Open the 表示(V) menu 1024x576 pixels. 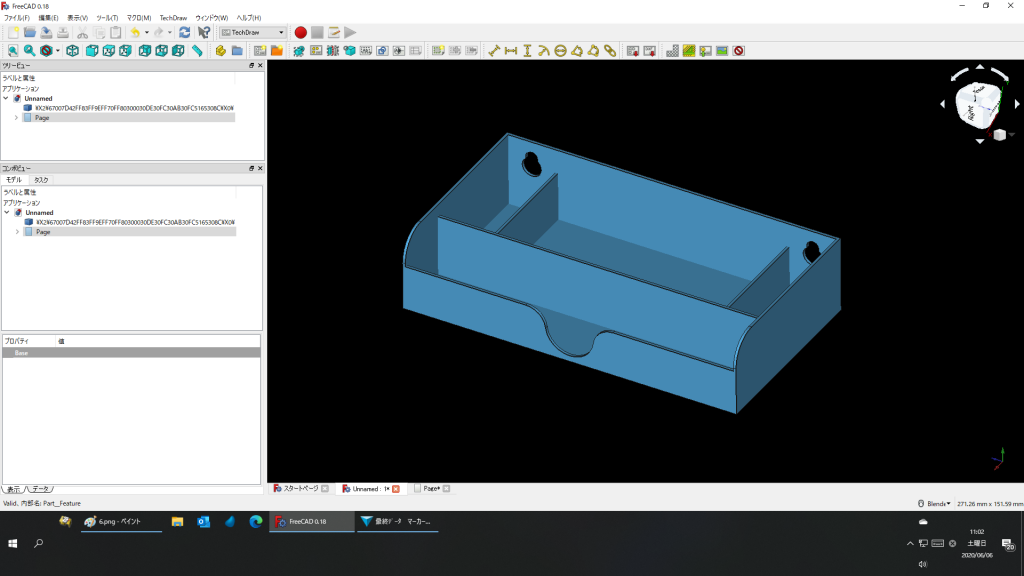click(77, 18)
